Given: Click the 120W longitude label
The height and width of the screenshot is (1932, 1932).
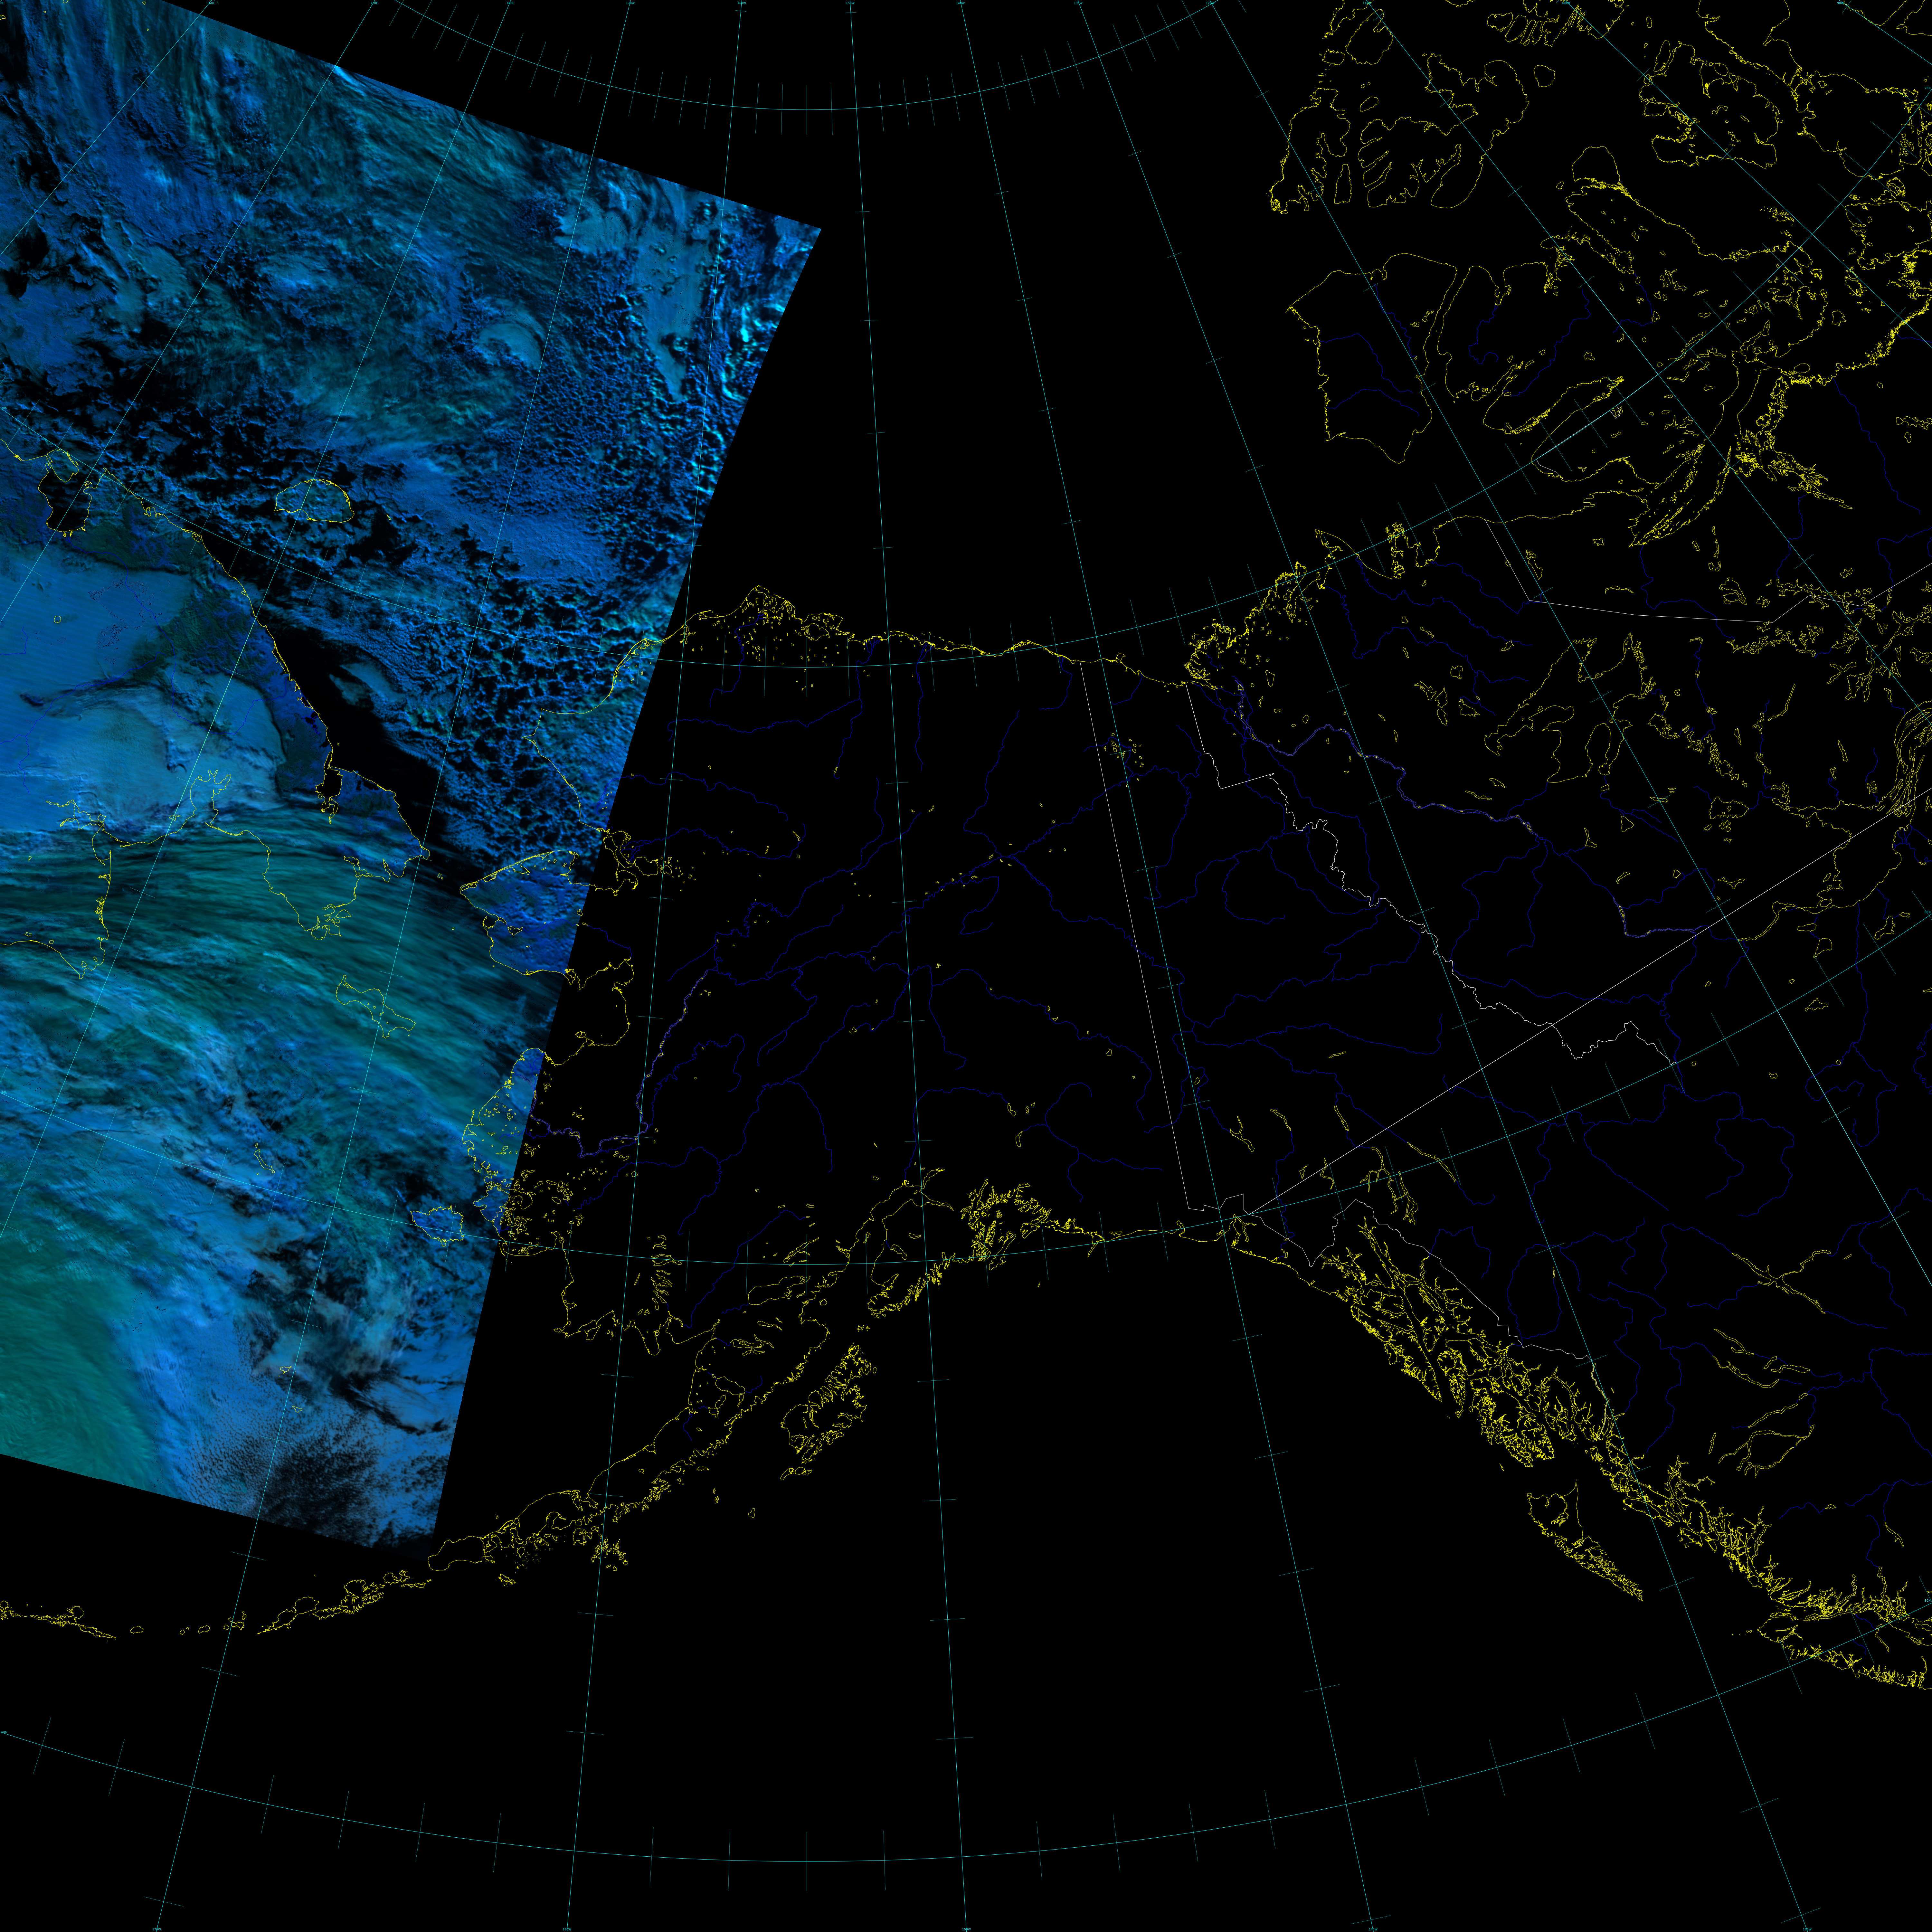Looking at the screenshot, I should [x=1210, y=3].
